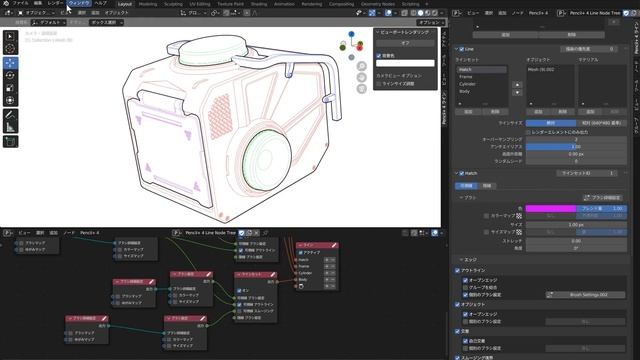The image size is (640, 360).
Task: Move Line Set up with the arrow button
Action: click(x=517, y=85)
